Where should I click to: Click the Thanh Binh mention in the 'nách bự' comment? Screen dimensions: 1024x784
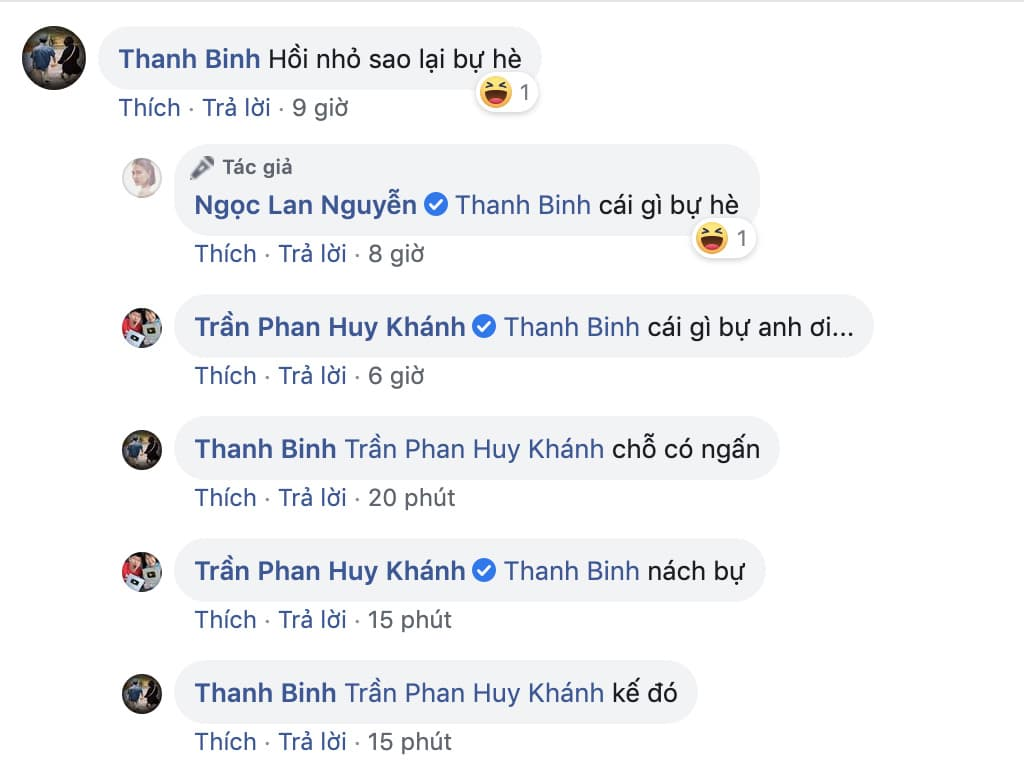tap(570, 570)
